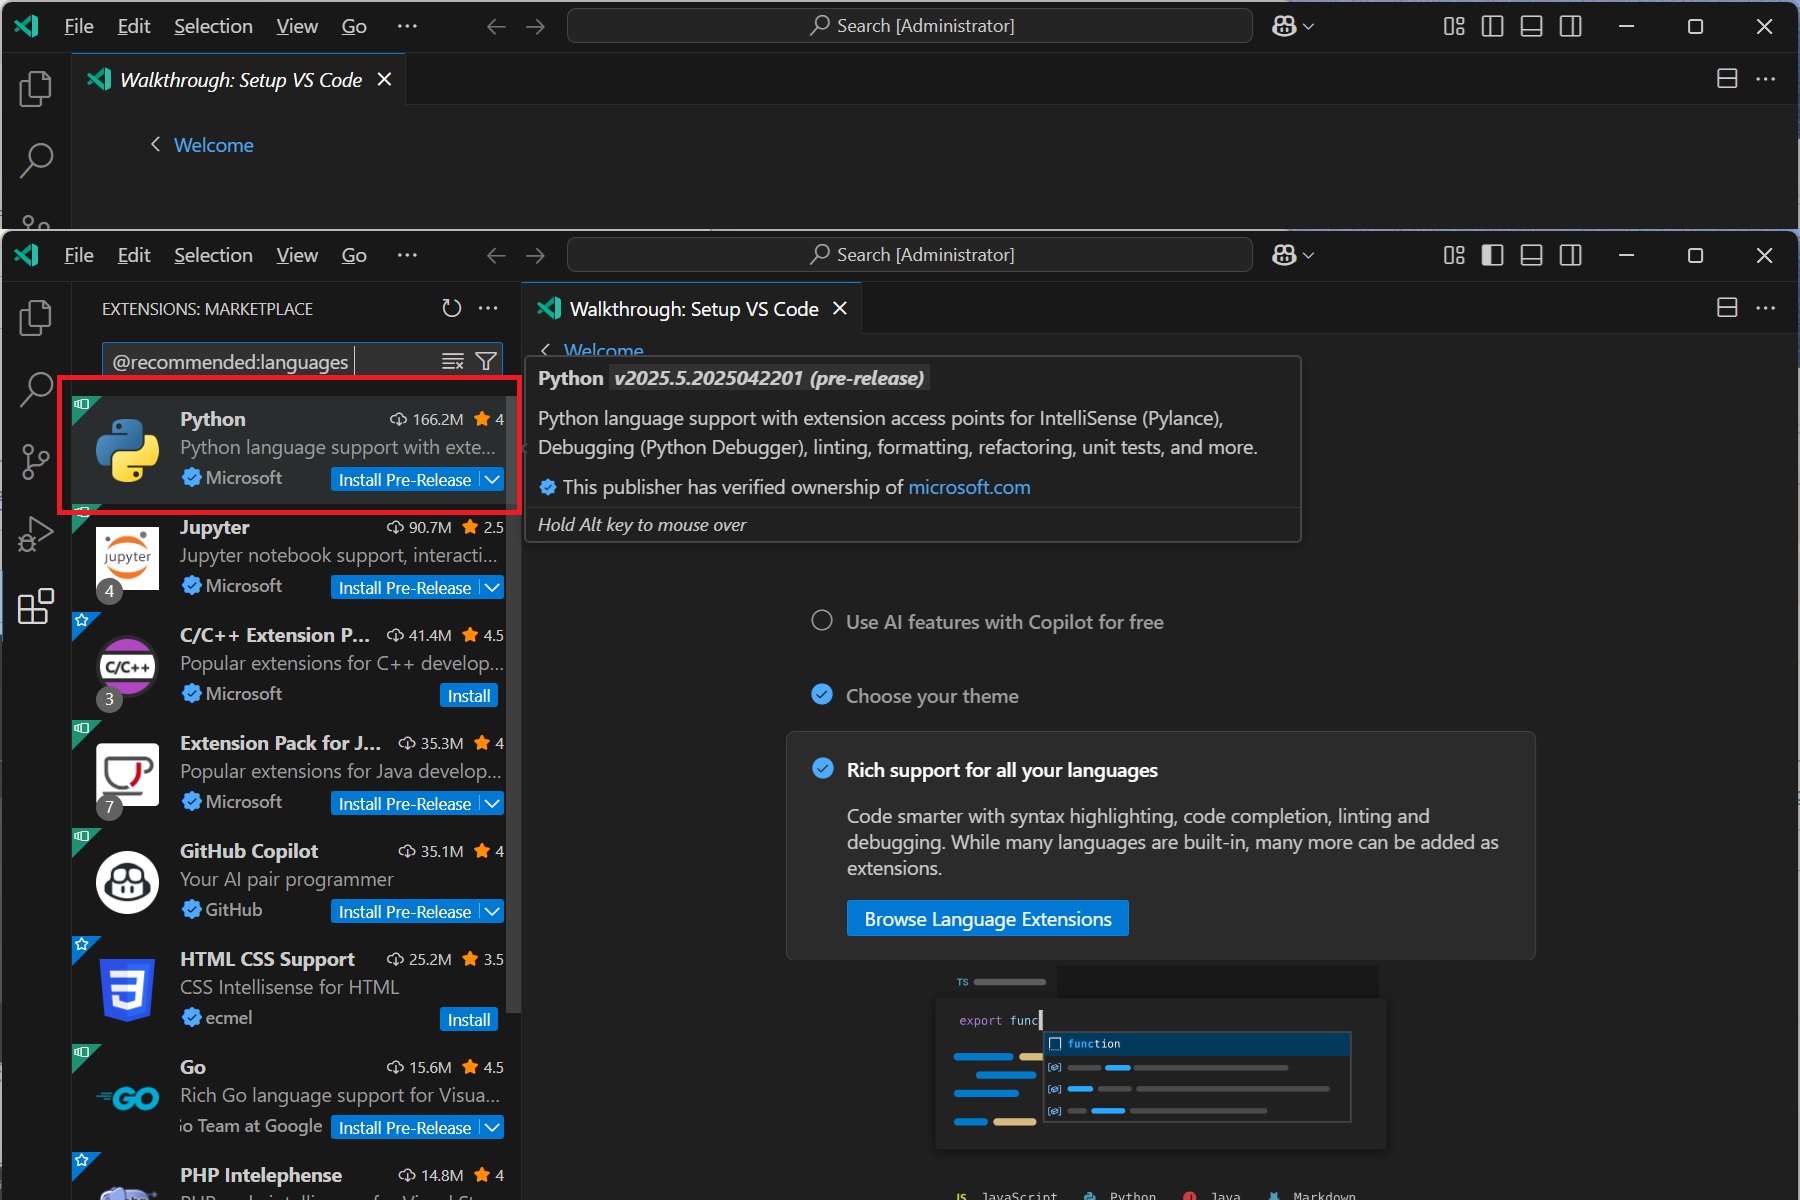Expand Jupyter Install Pre-Release dropdown arrow
The height and width of the screenshot is (1200, 1800).
coord(492,588)
